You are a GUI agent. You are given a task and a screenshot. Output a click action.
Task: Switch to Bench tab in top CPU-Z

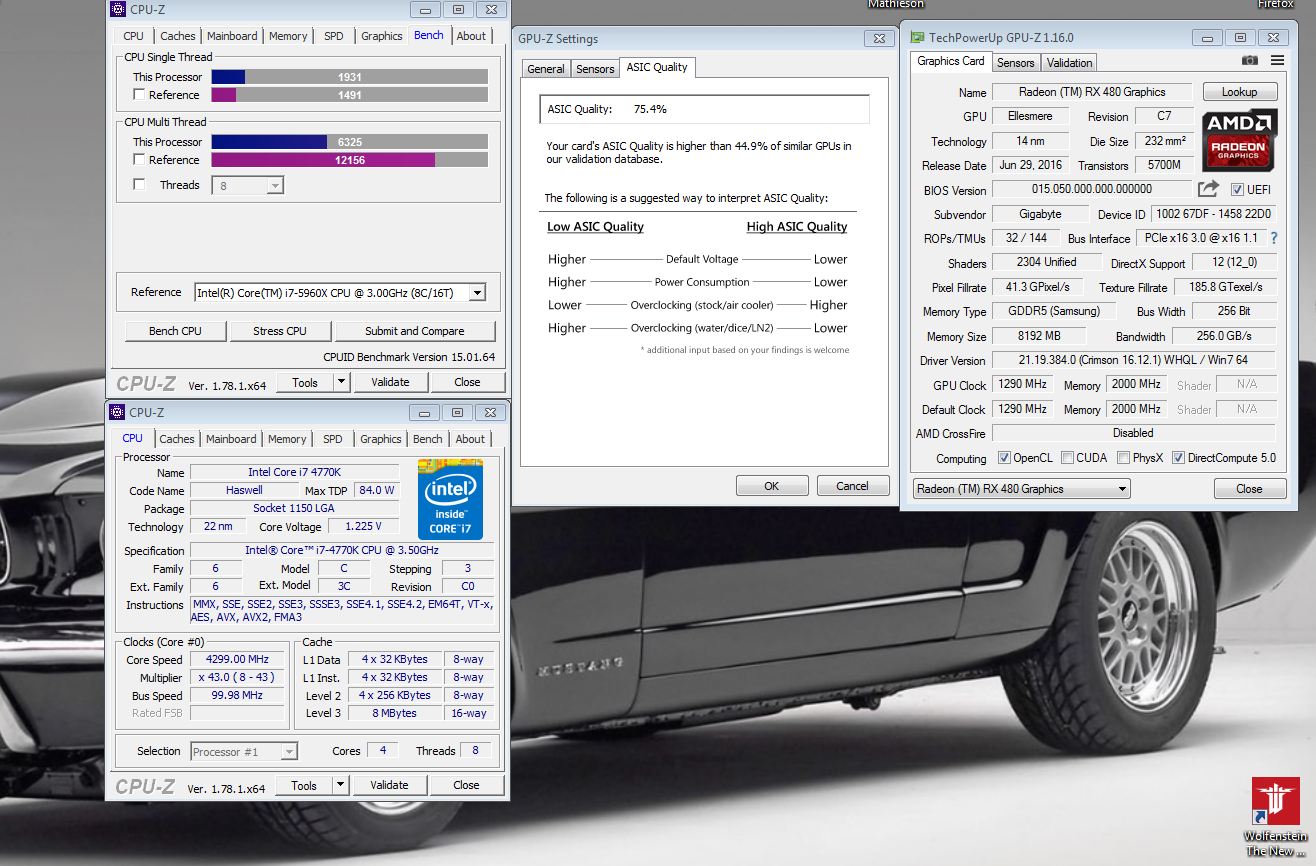[x=428, y=35]
